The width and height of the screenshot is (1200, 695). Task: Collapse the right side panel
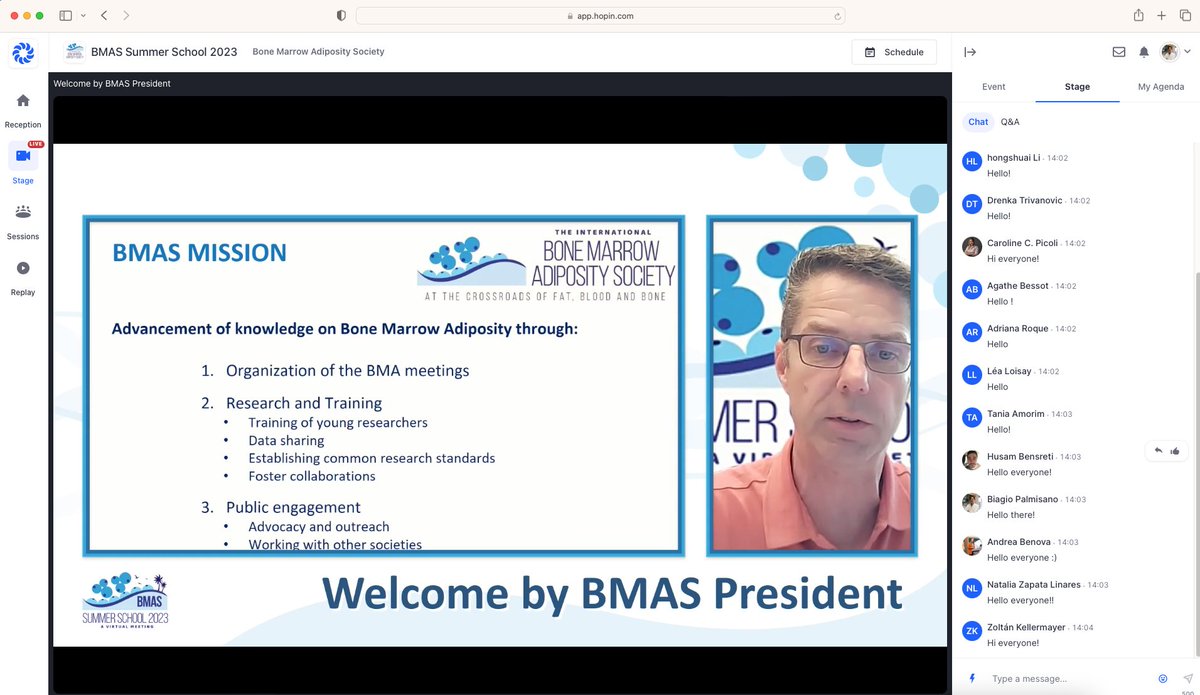971,51
